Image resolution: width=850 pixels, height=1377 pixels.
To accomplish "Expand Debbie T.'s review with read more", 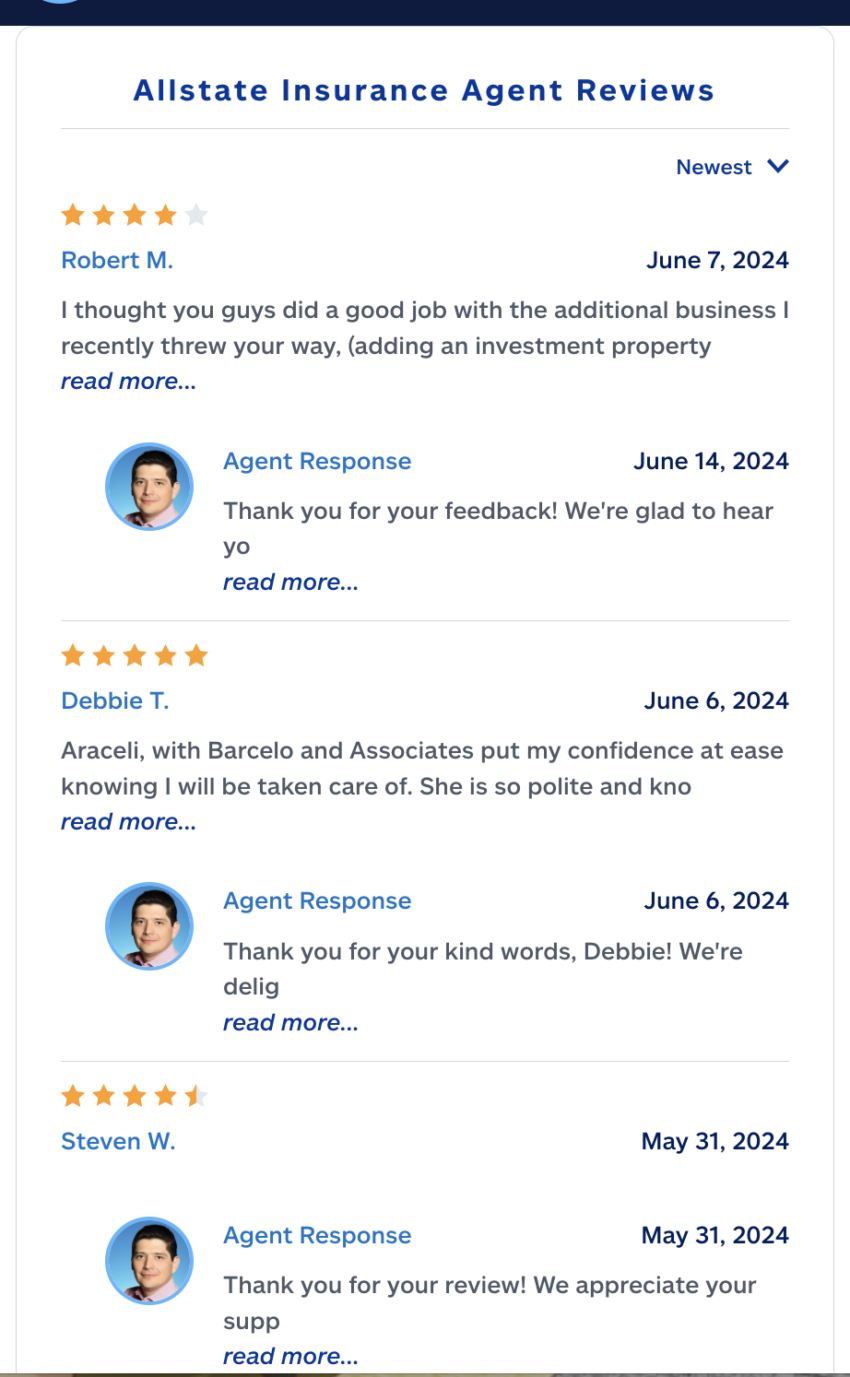I will [128, 822].
